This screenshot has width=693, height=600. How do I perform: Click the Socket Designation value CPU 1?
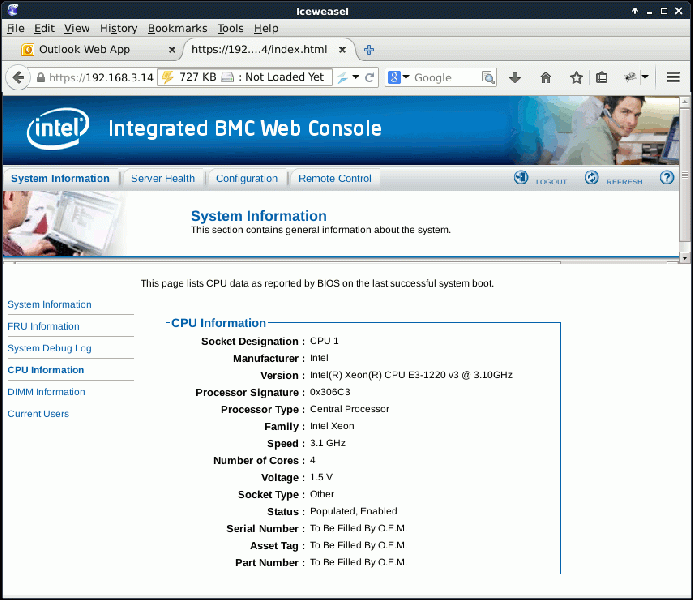pyautogui.click(x=324, y=341)
